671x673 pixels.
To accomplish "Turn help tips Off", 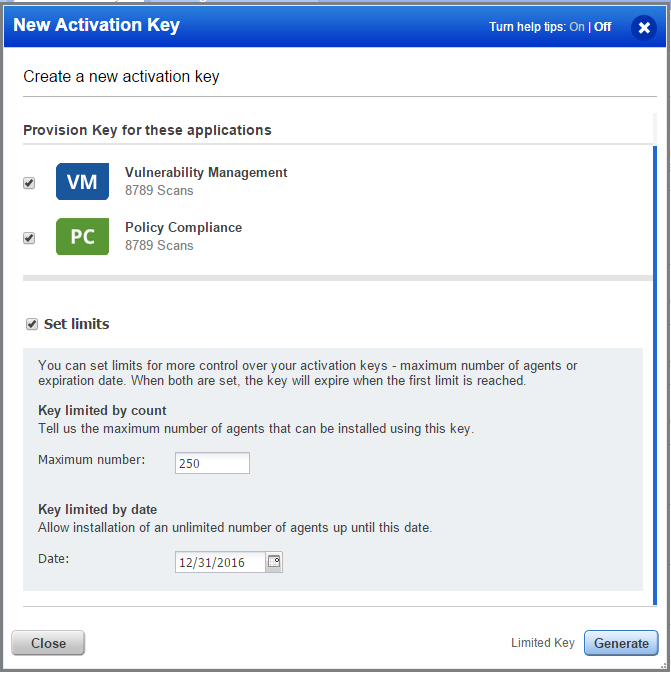I will [x=602, y=27].
